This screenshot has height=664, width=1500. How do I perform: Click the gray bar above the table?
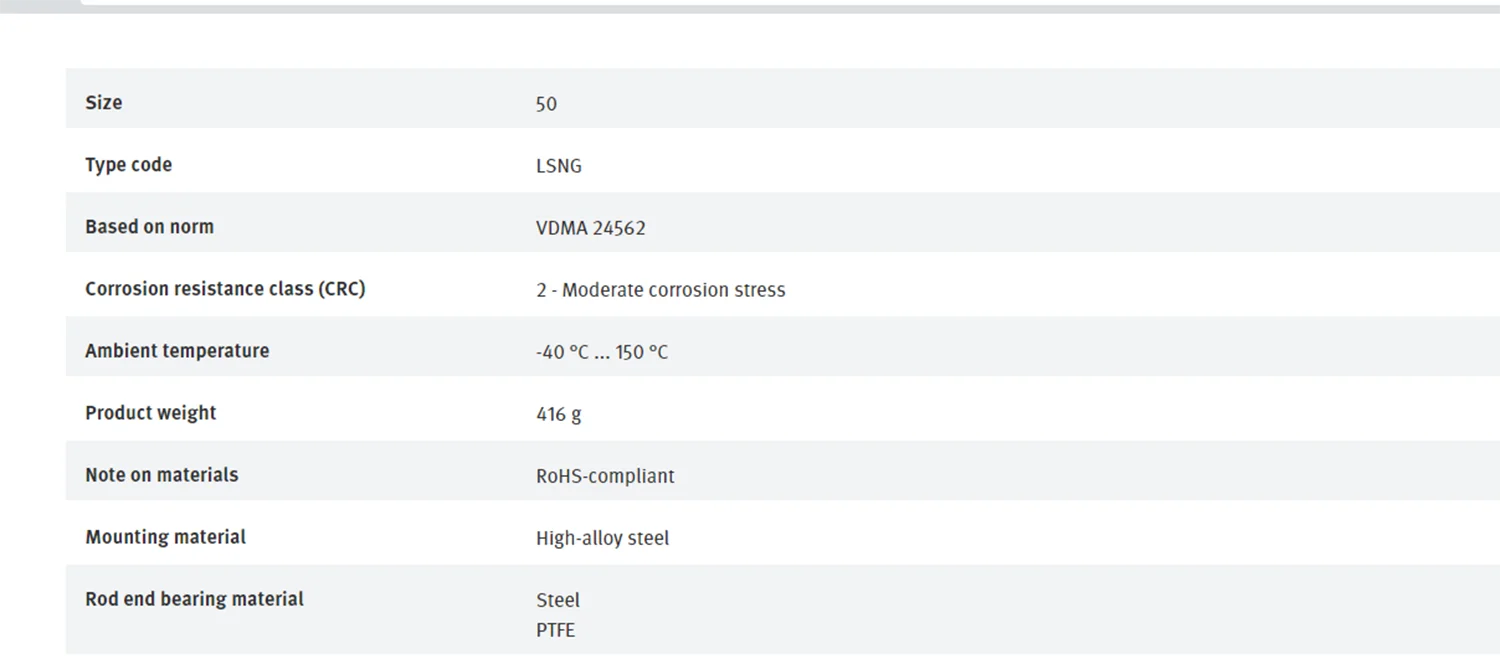coord(750,6)
